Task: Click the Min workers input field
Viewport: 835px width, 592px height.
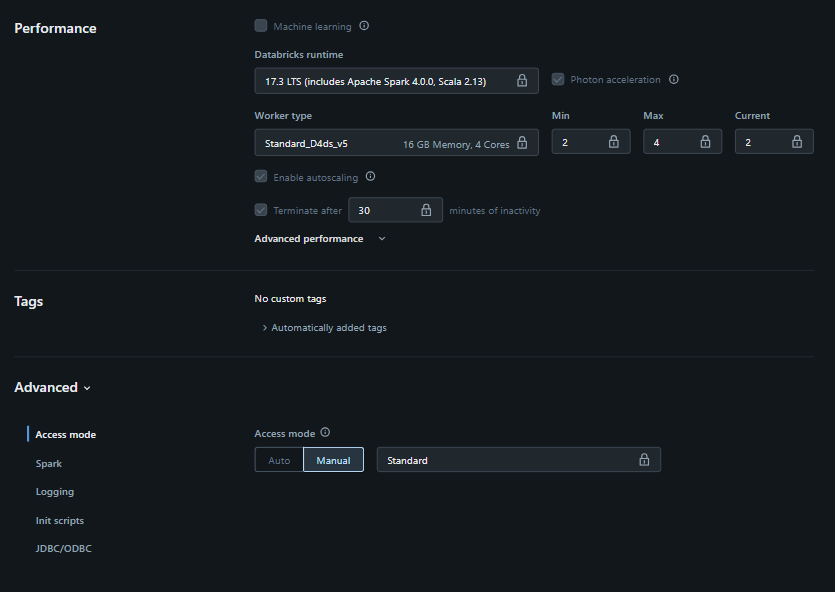Action: click(x=580, y=143)
